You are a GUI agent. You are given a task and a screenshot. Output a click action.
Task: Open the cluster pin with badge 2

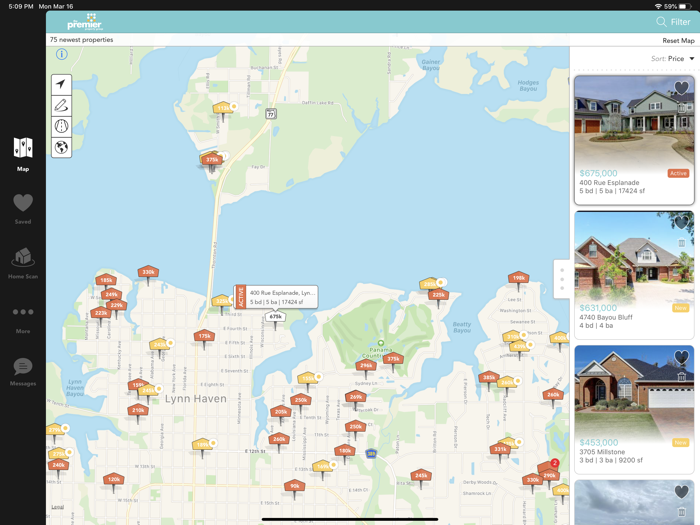click(x=547, y=467)
